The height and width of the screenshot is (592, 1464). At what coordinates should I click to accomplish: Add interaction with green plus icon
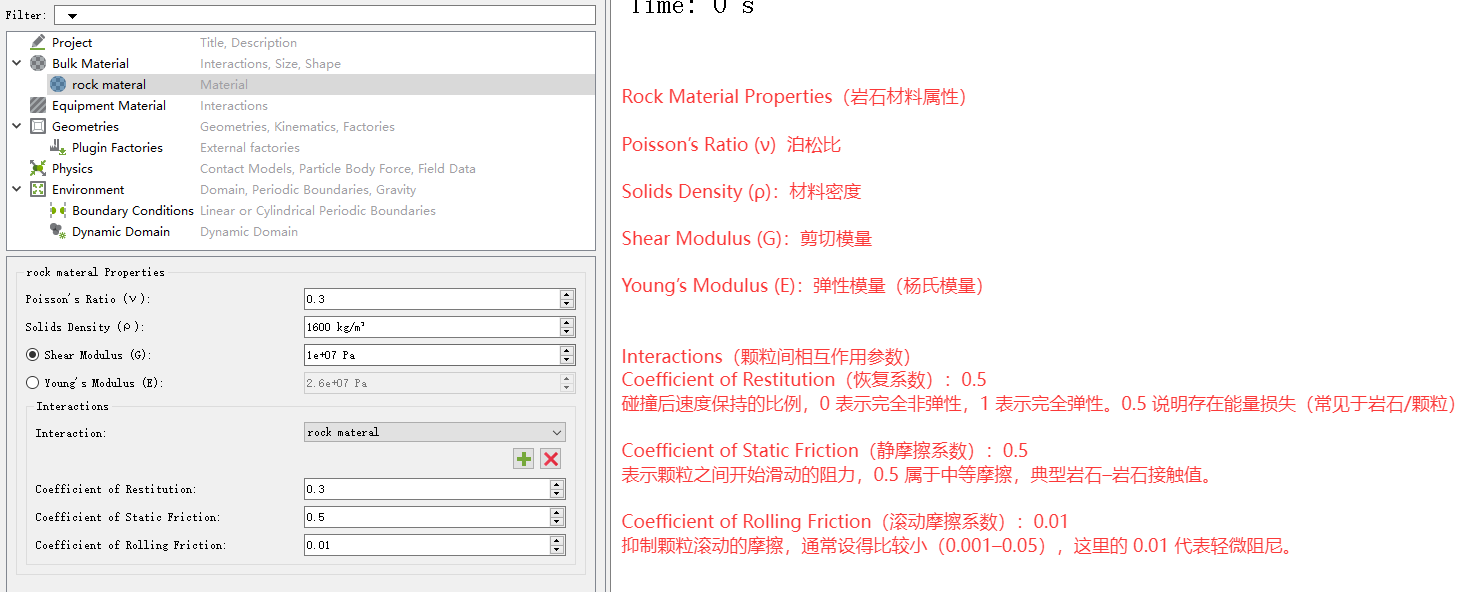coord(524,458)
